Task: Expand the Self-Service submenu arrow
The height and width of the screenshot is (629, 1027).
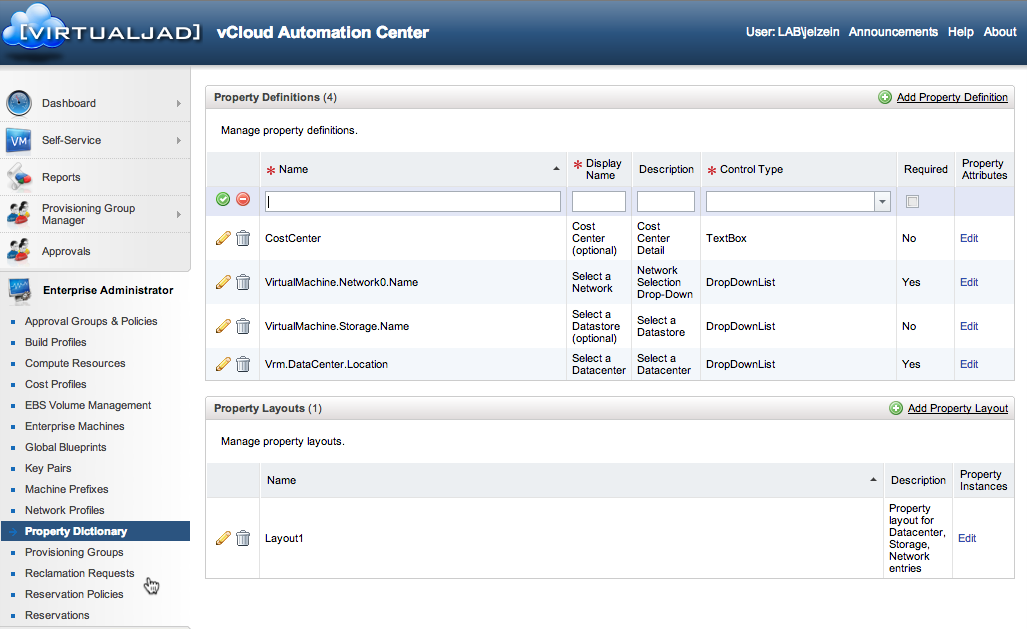Action: [x=178, y=140]
